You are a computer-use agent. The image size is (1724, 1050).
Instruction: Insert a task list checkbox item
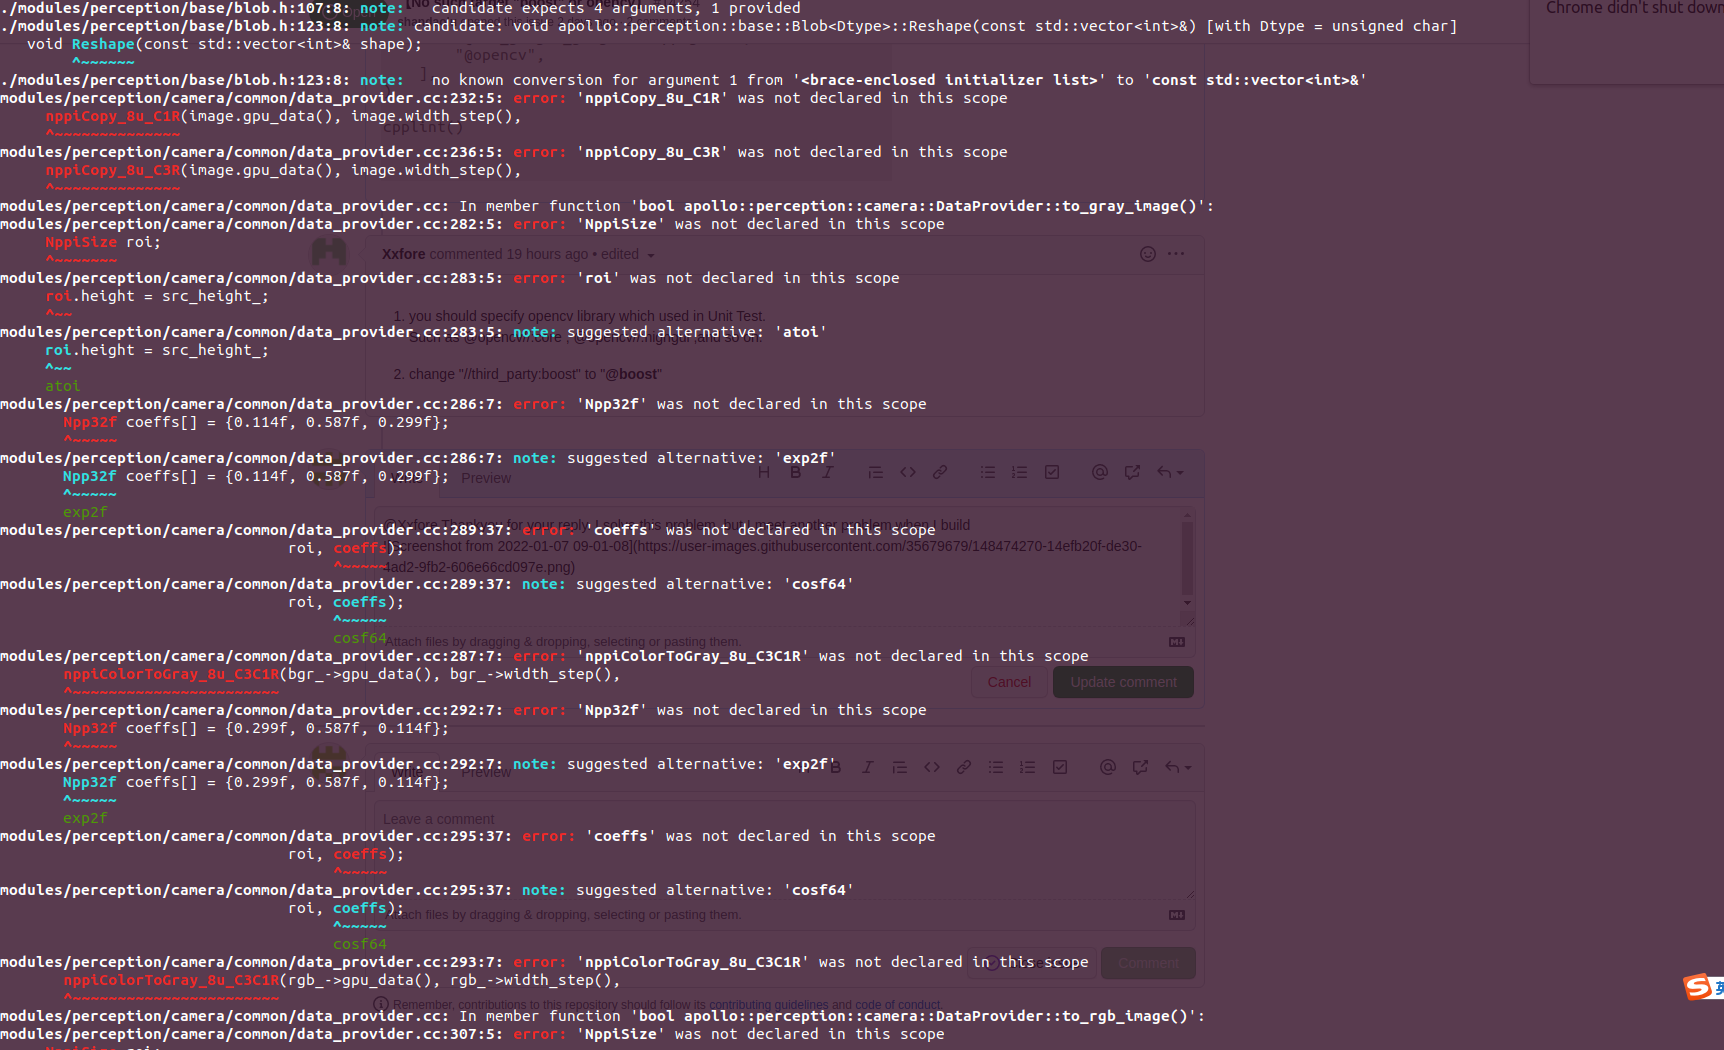1052,472
